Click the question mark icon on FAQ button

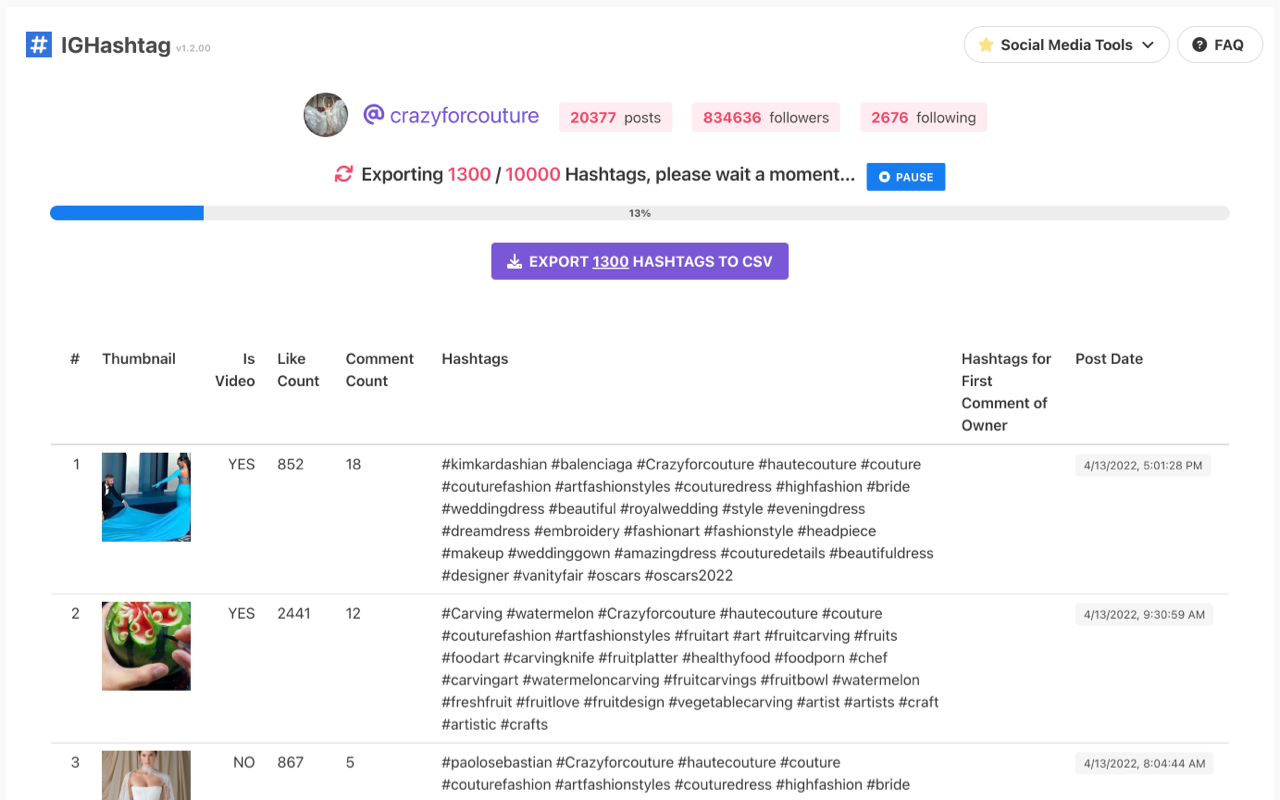(1198, 44)
